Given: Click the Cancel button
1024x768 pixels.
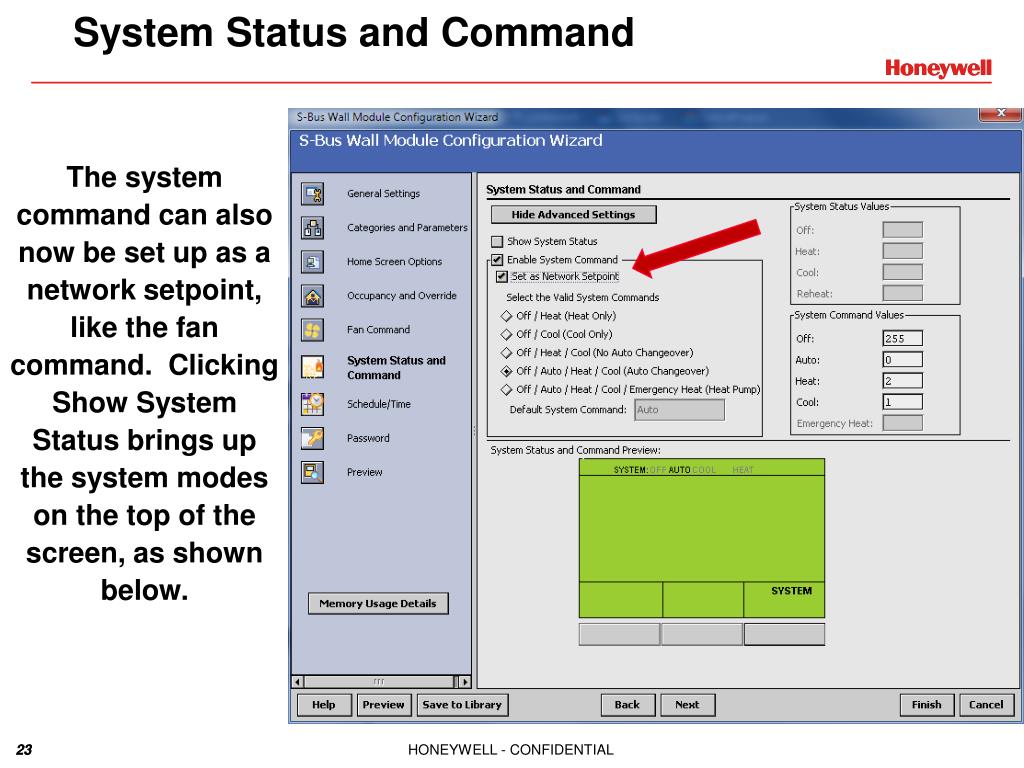Looking at the screenshot, I should (x=986, y=705).
